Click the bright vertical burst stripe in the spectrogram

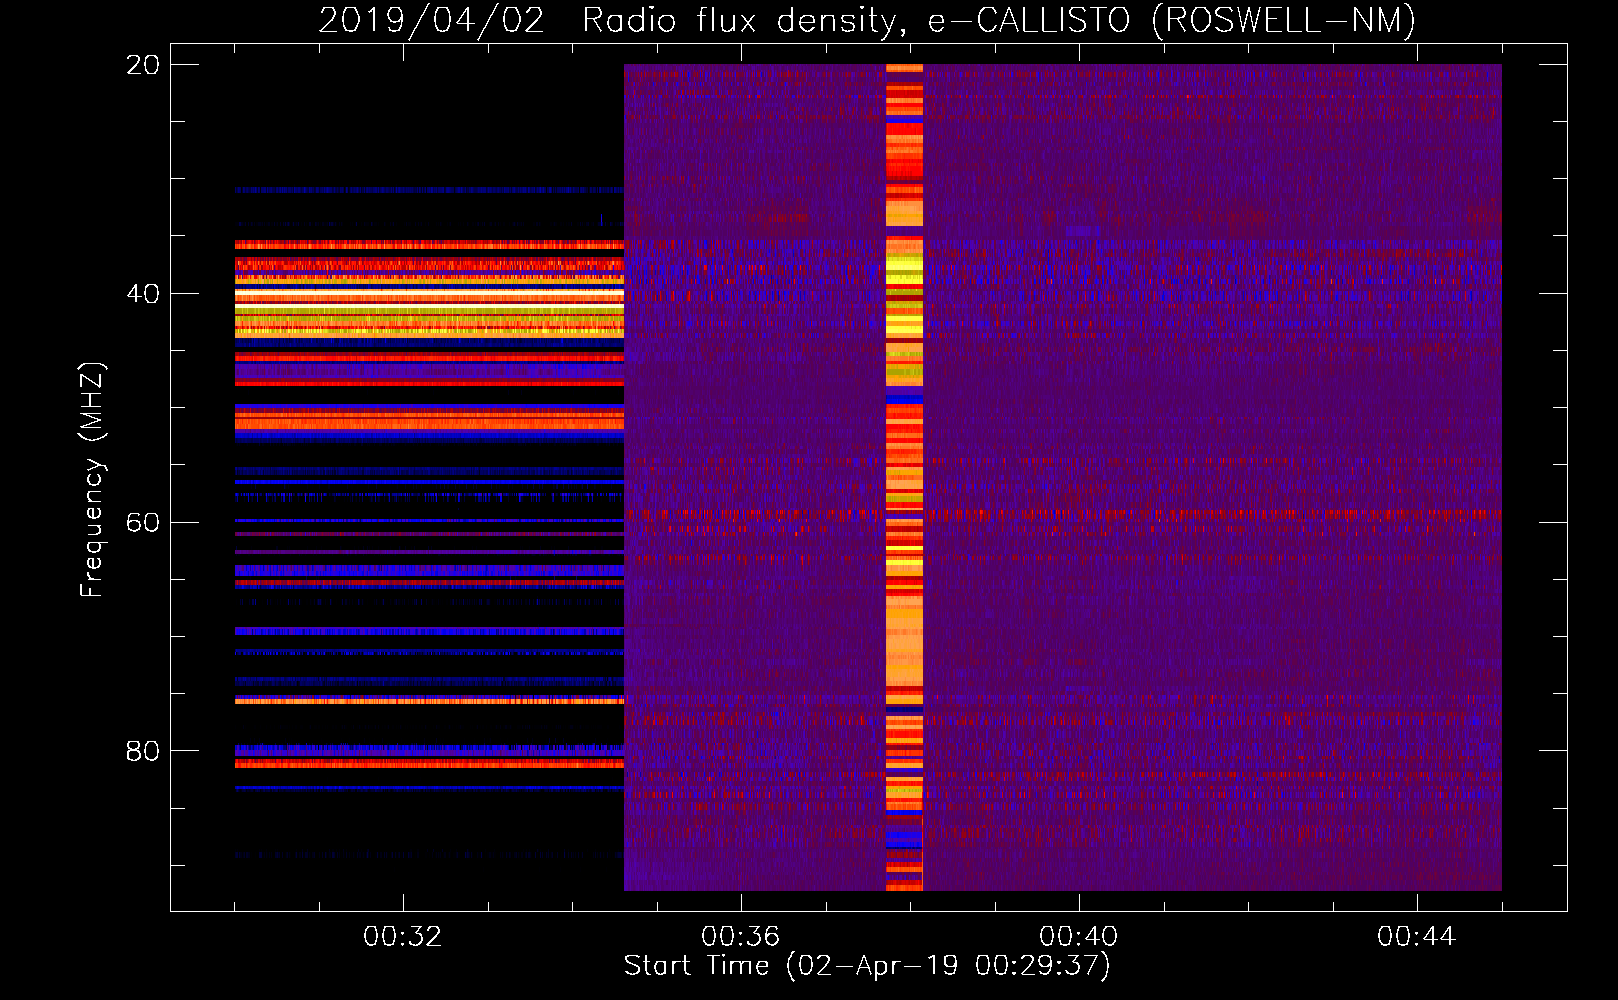pyautogui.click(x=904, y=477)
